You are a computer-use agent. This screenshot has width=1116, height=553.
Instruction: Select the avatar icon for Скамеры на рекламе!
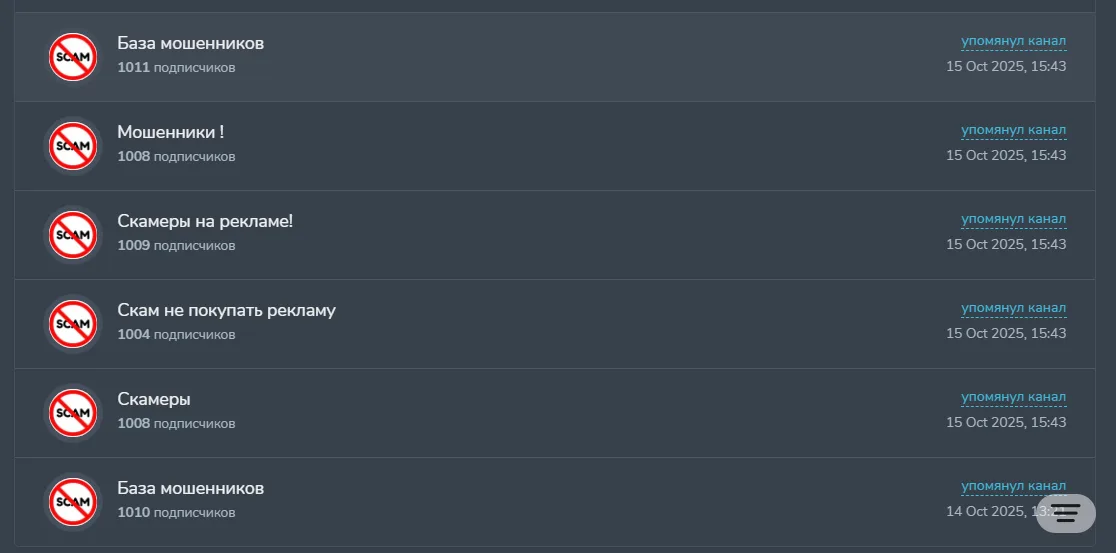(x=73, y=235)
